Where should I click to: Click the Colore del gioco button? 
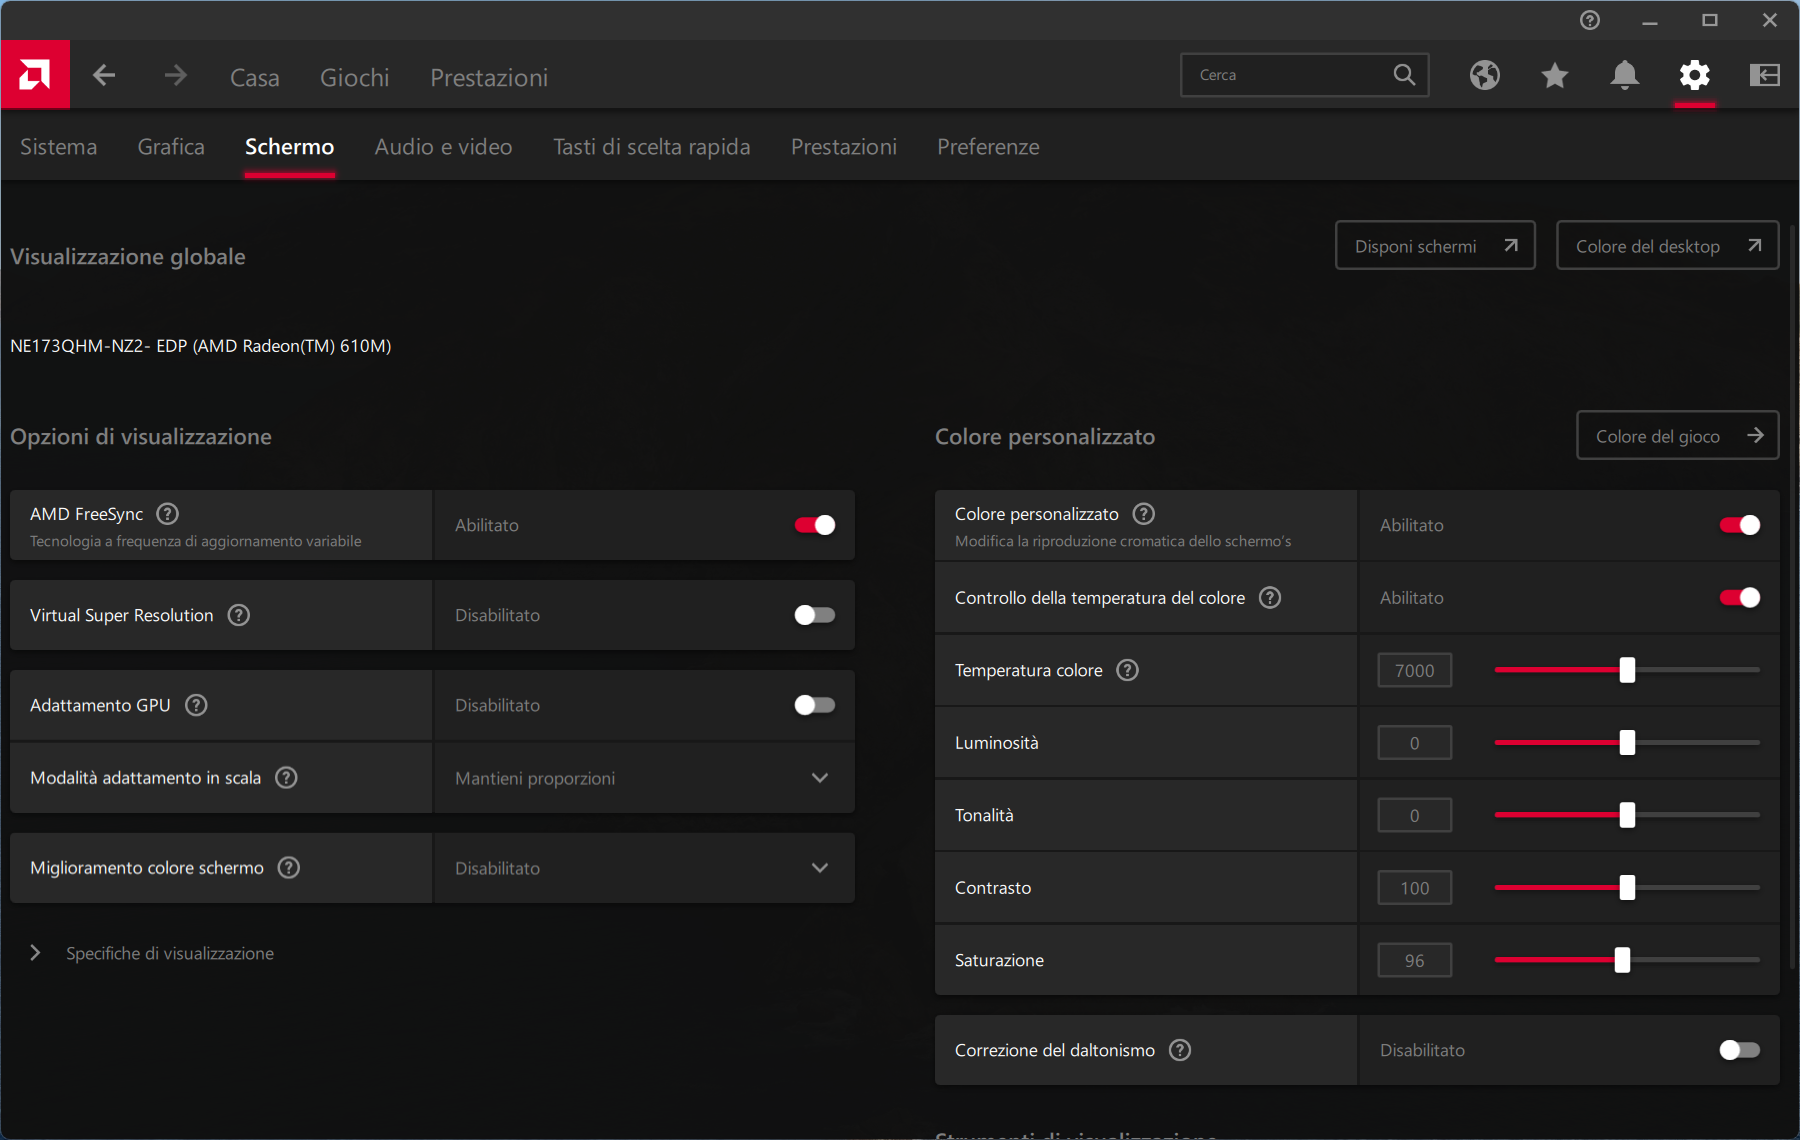(1677, 436)
